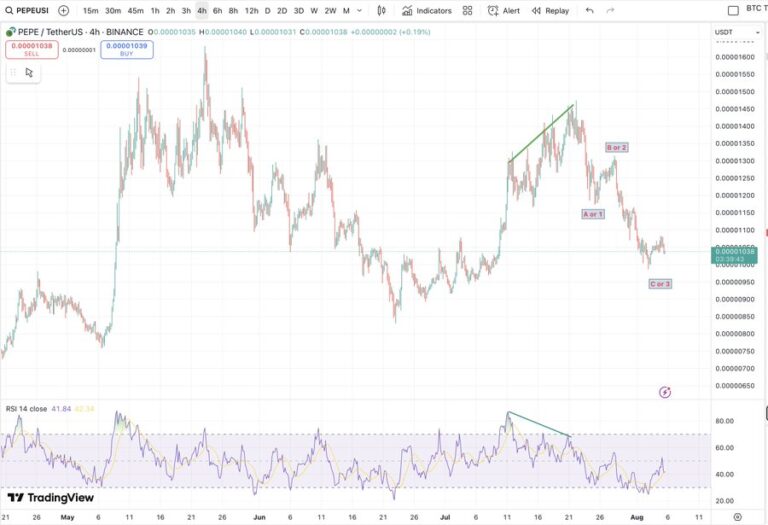Select the 1D daily timeframe

click(267, 10)
